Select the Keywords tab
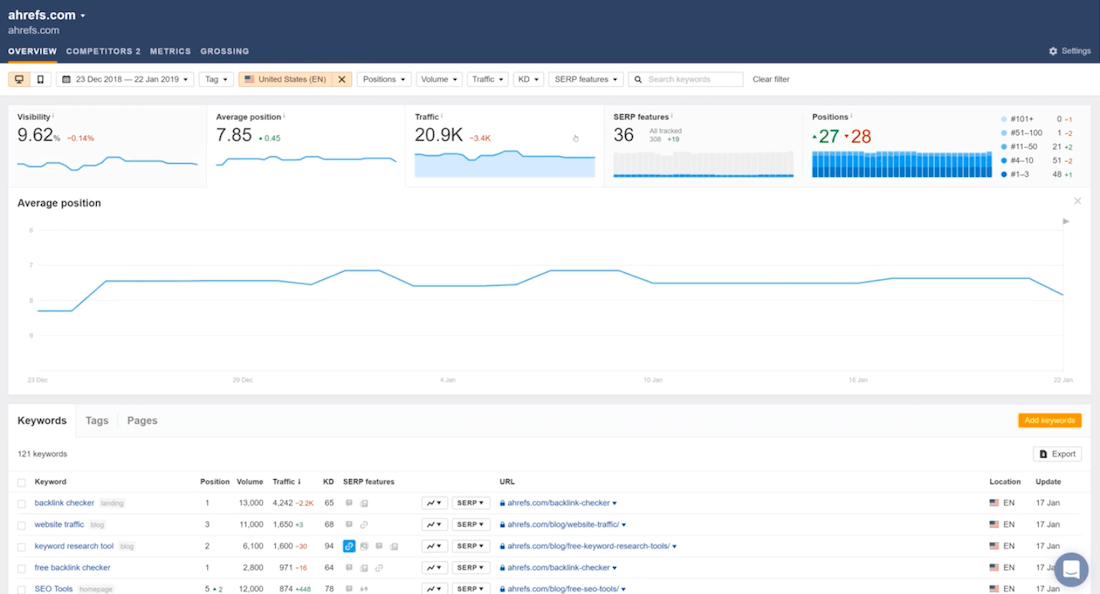The image size is (1100, 594). [42, 421]
